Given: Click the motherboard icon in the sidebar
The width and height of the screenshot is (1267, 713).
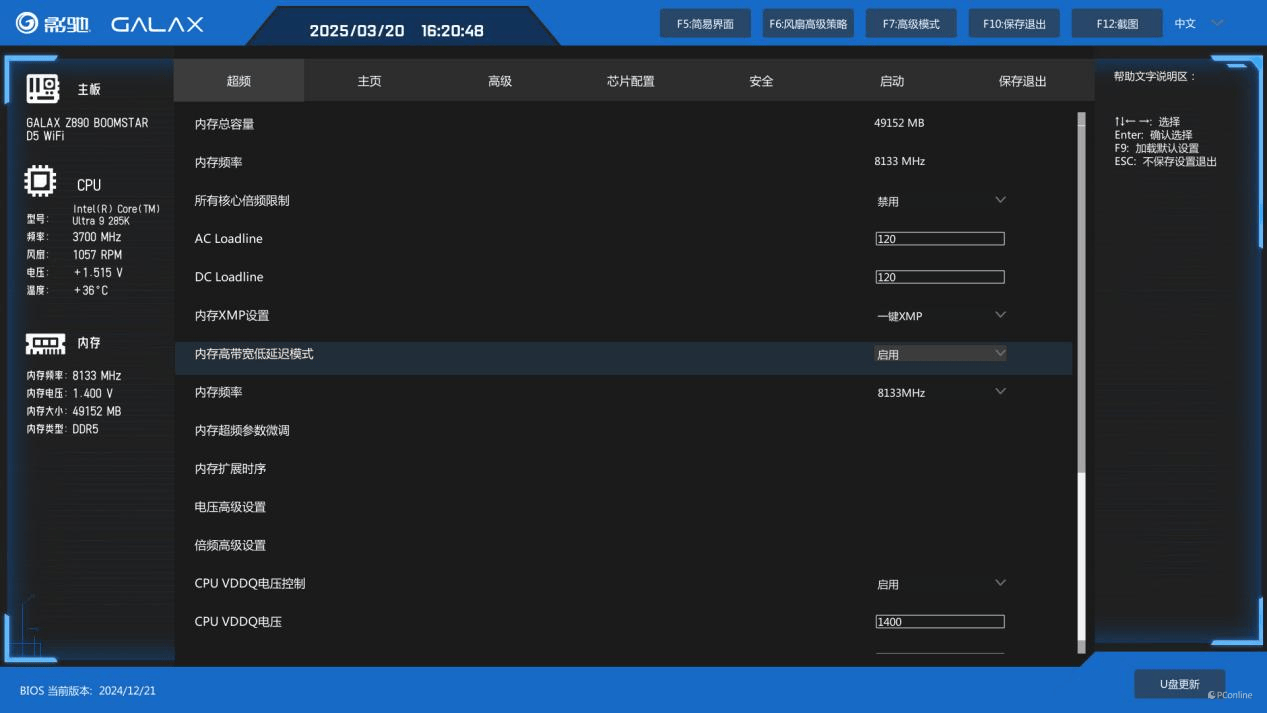Looking at the screenshot, I should click(43, 89).
